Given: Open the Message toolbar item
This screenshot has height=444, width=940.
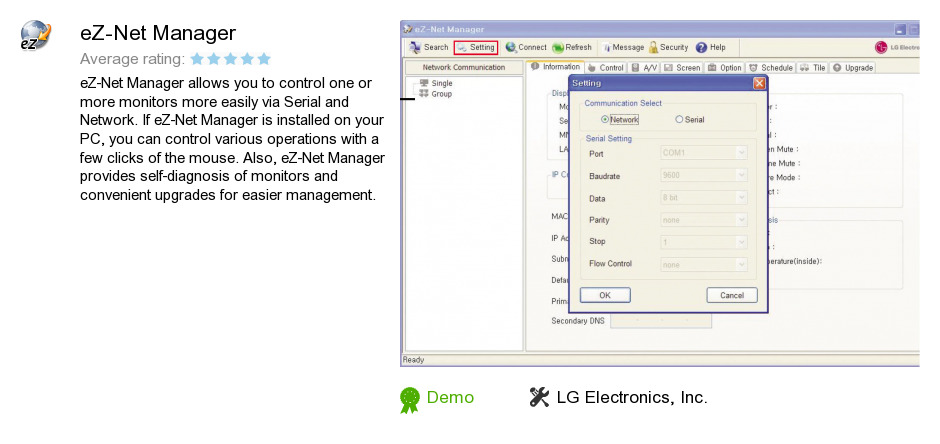Looking at the screenshot, I should coord(623,47).
